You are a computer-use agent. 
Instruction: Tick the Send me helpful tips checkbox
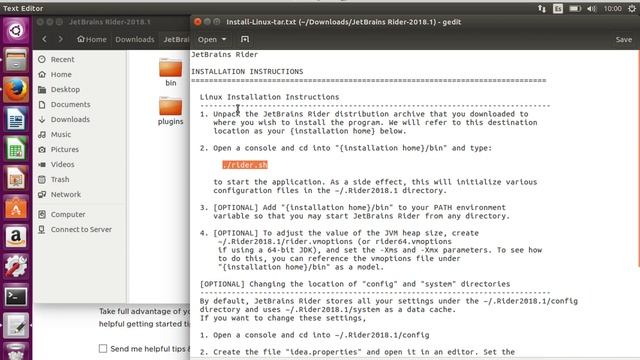[103, 349]
